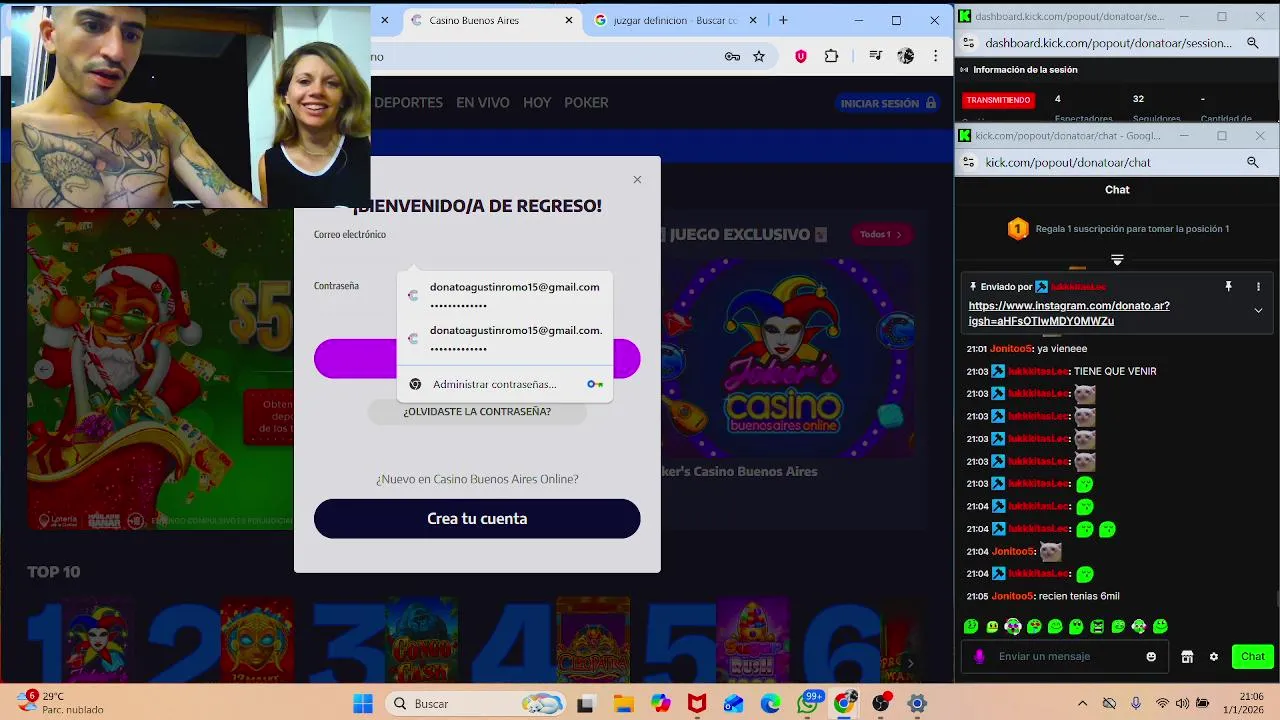Select second saved donatoagustinromo15@gmail.com credential
Viewport: 1280px width, 720px height.
point(505,339)
